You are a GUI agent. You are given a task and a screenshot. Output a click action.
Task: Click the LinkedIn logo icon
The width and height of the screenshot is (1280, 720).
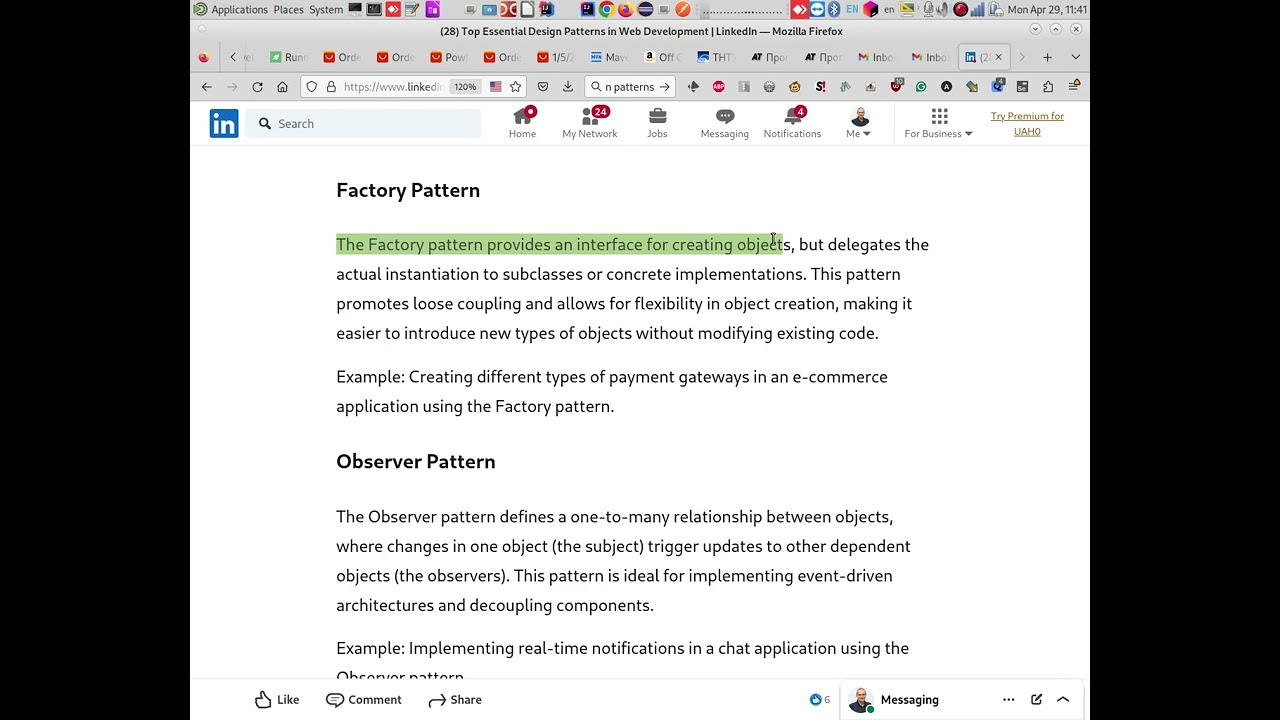[x=224, y=123]
